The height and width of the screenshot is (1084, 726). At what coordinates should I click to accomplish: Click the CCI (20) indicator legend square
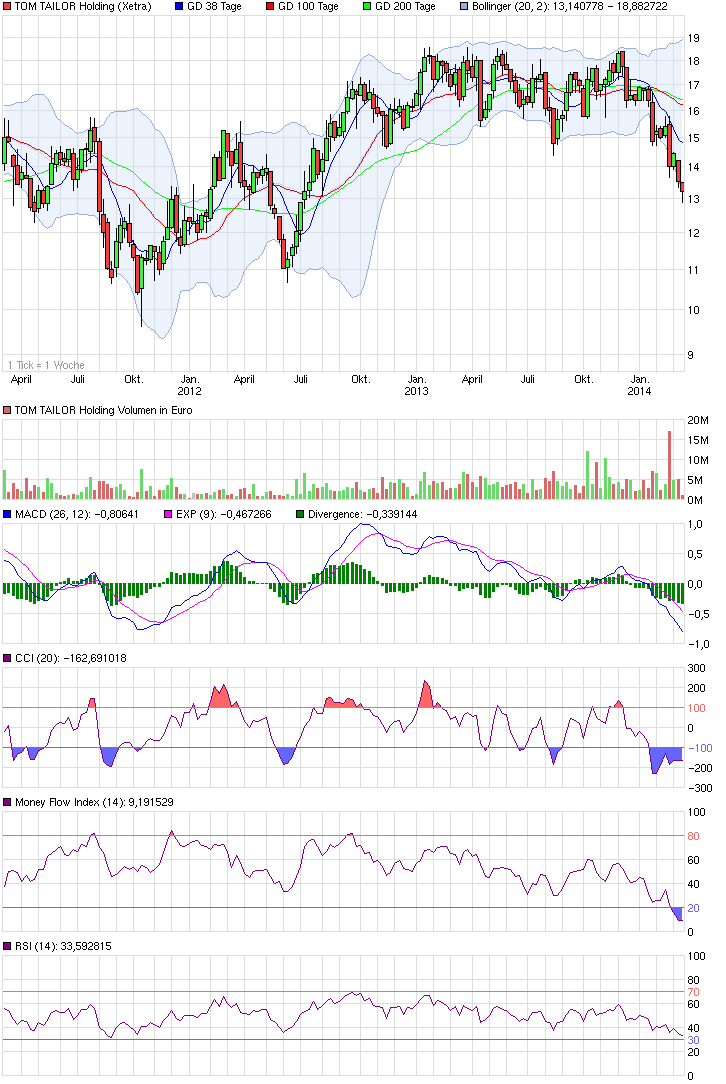pyautogui.click(x=7, y=658)
